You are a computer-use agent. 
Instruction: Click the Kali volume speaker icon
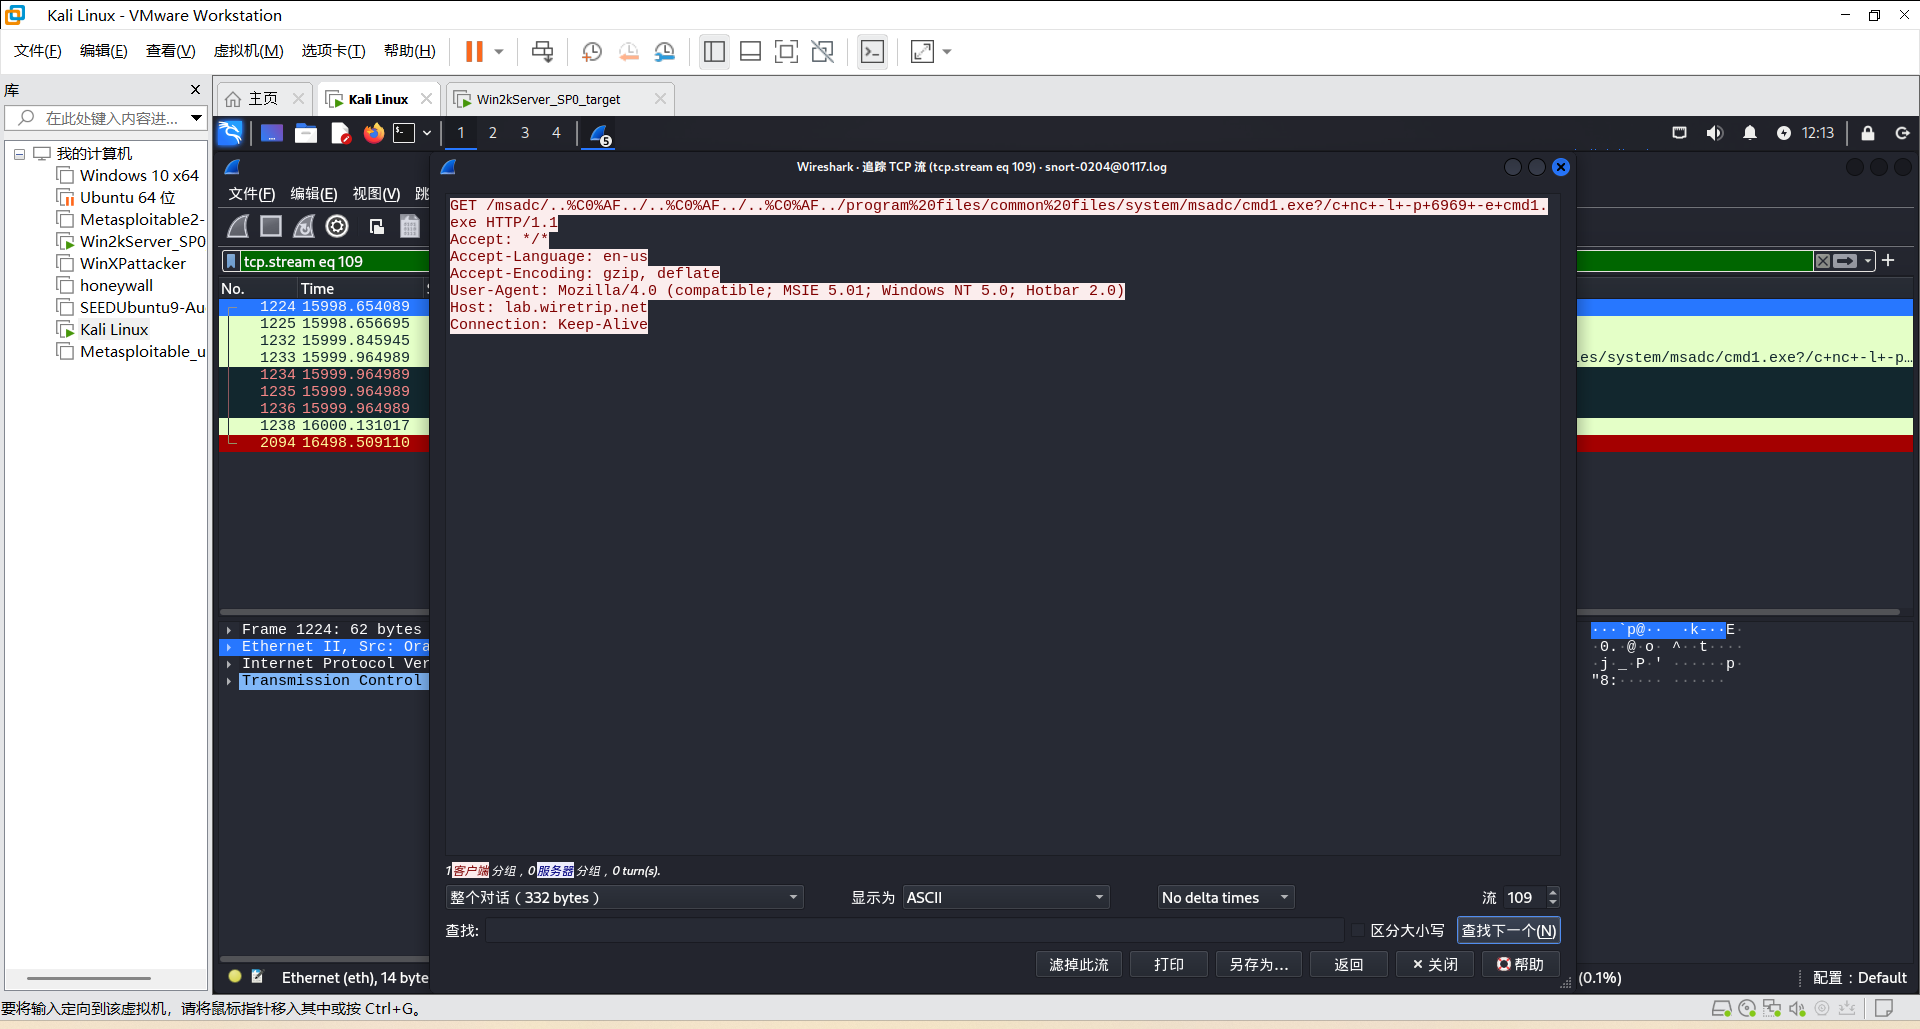tap(1715, 133)
